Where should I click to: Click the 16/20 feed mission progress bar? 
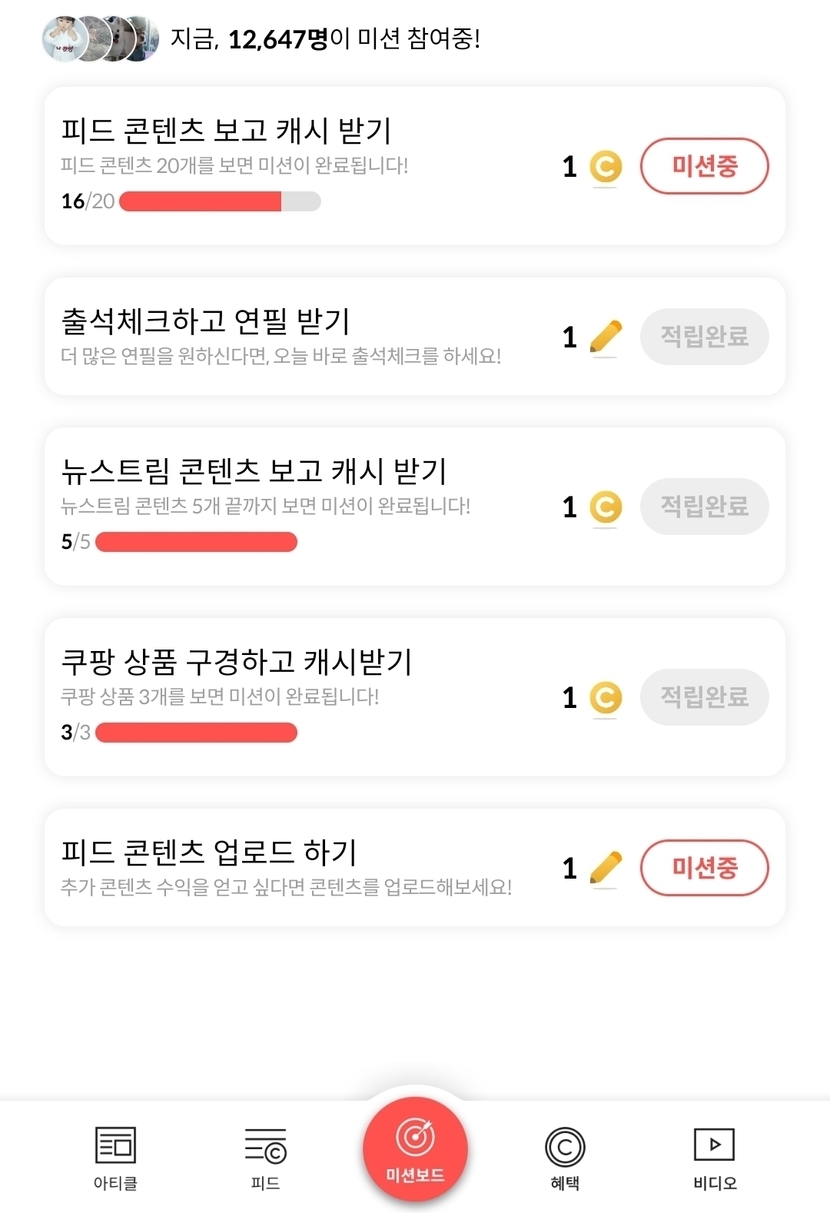coord(220,201)
